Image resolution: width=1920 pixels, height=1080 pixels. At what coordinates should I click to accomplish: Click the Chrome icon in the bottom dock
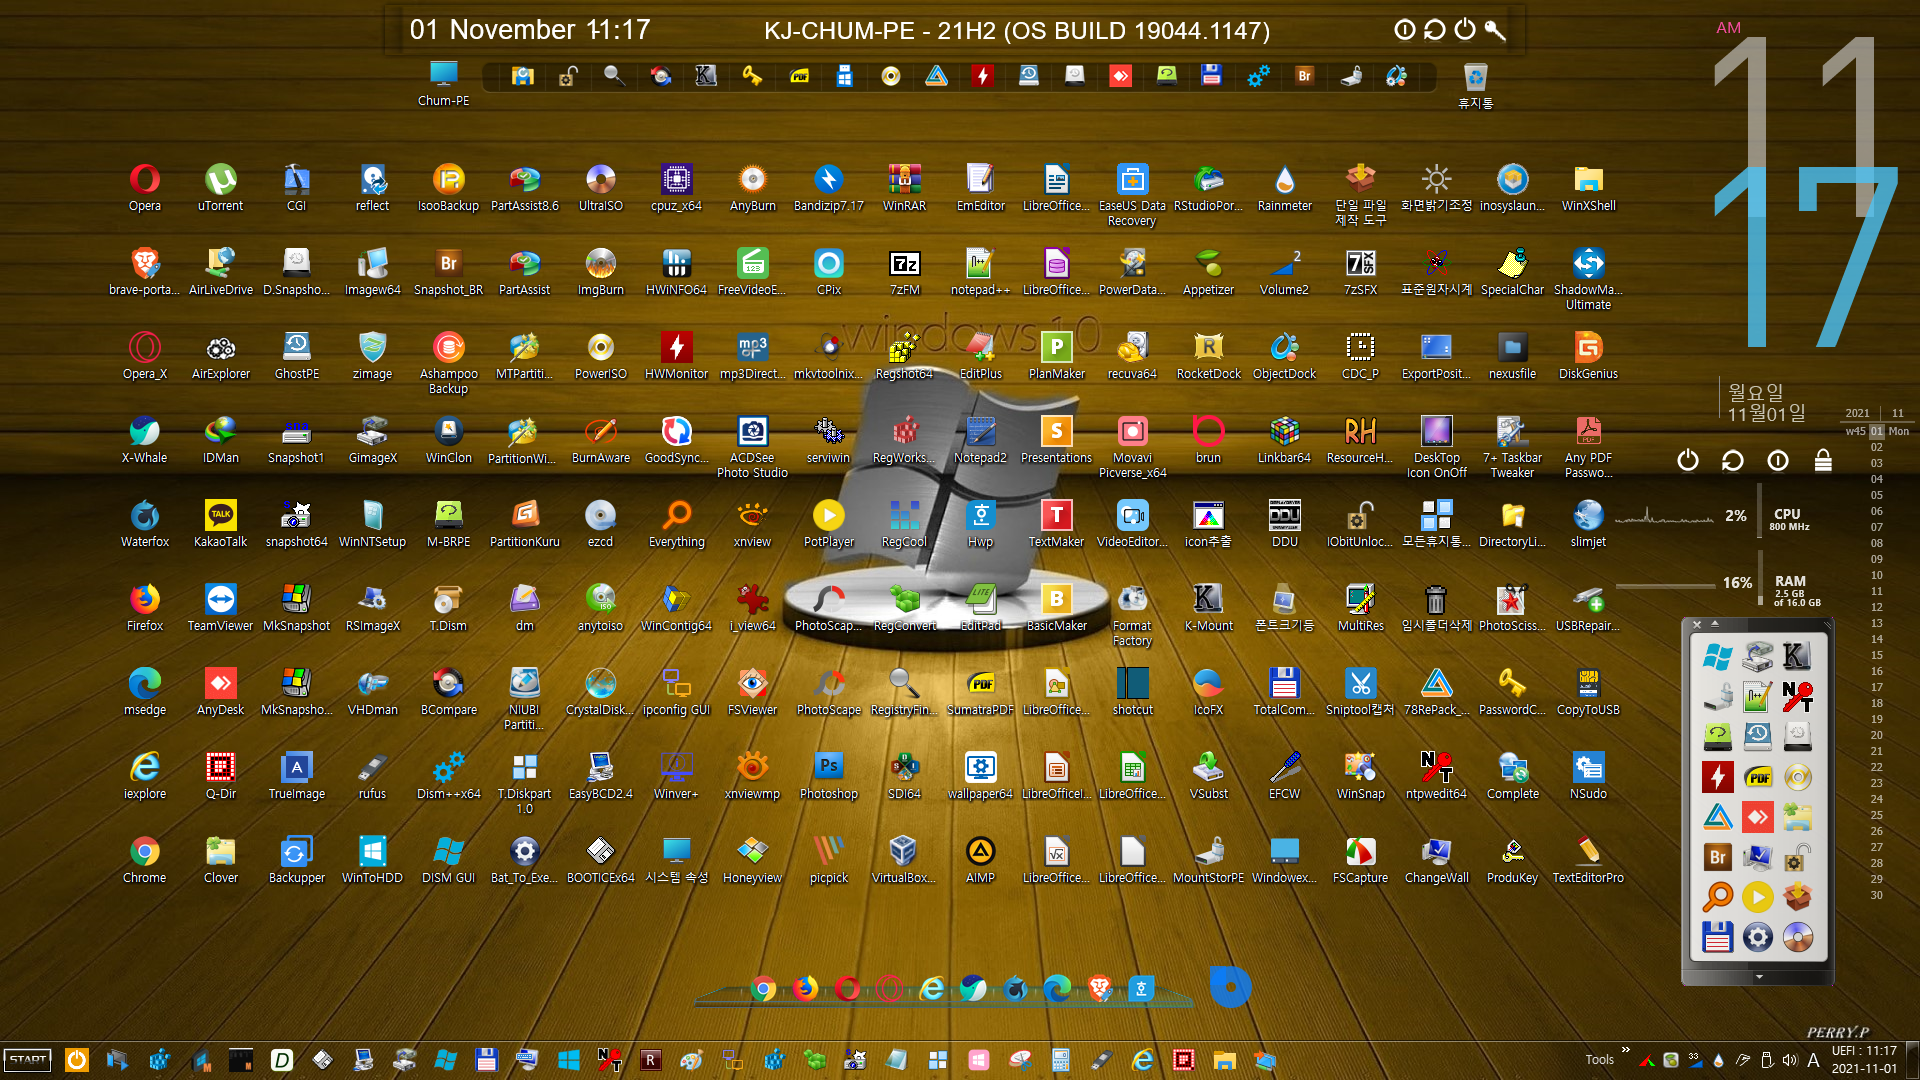[763, 989]
